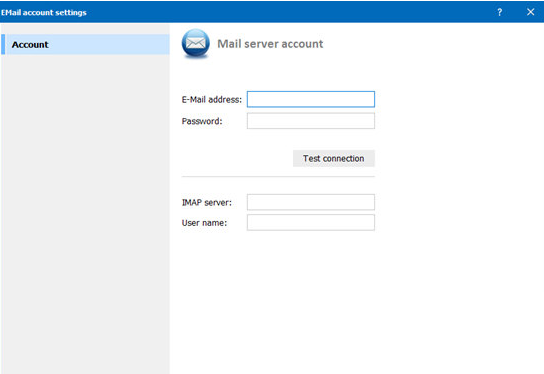Close the EMail account settings dialog
This screenshot has width=544, height=374.
click(530, 12)
